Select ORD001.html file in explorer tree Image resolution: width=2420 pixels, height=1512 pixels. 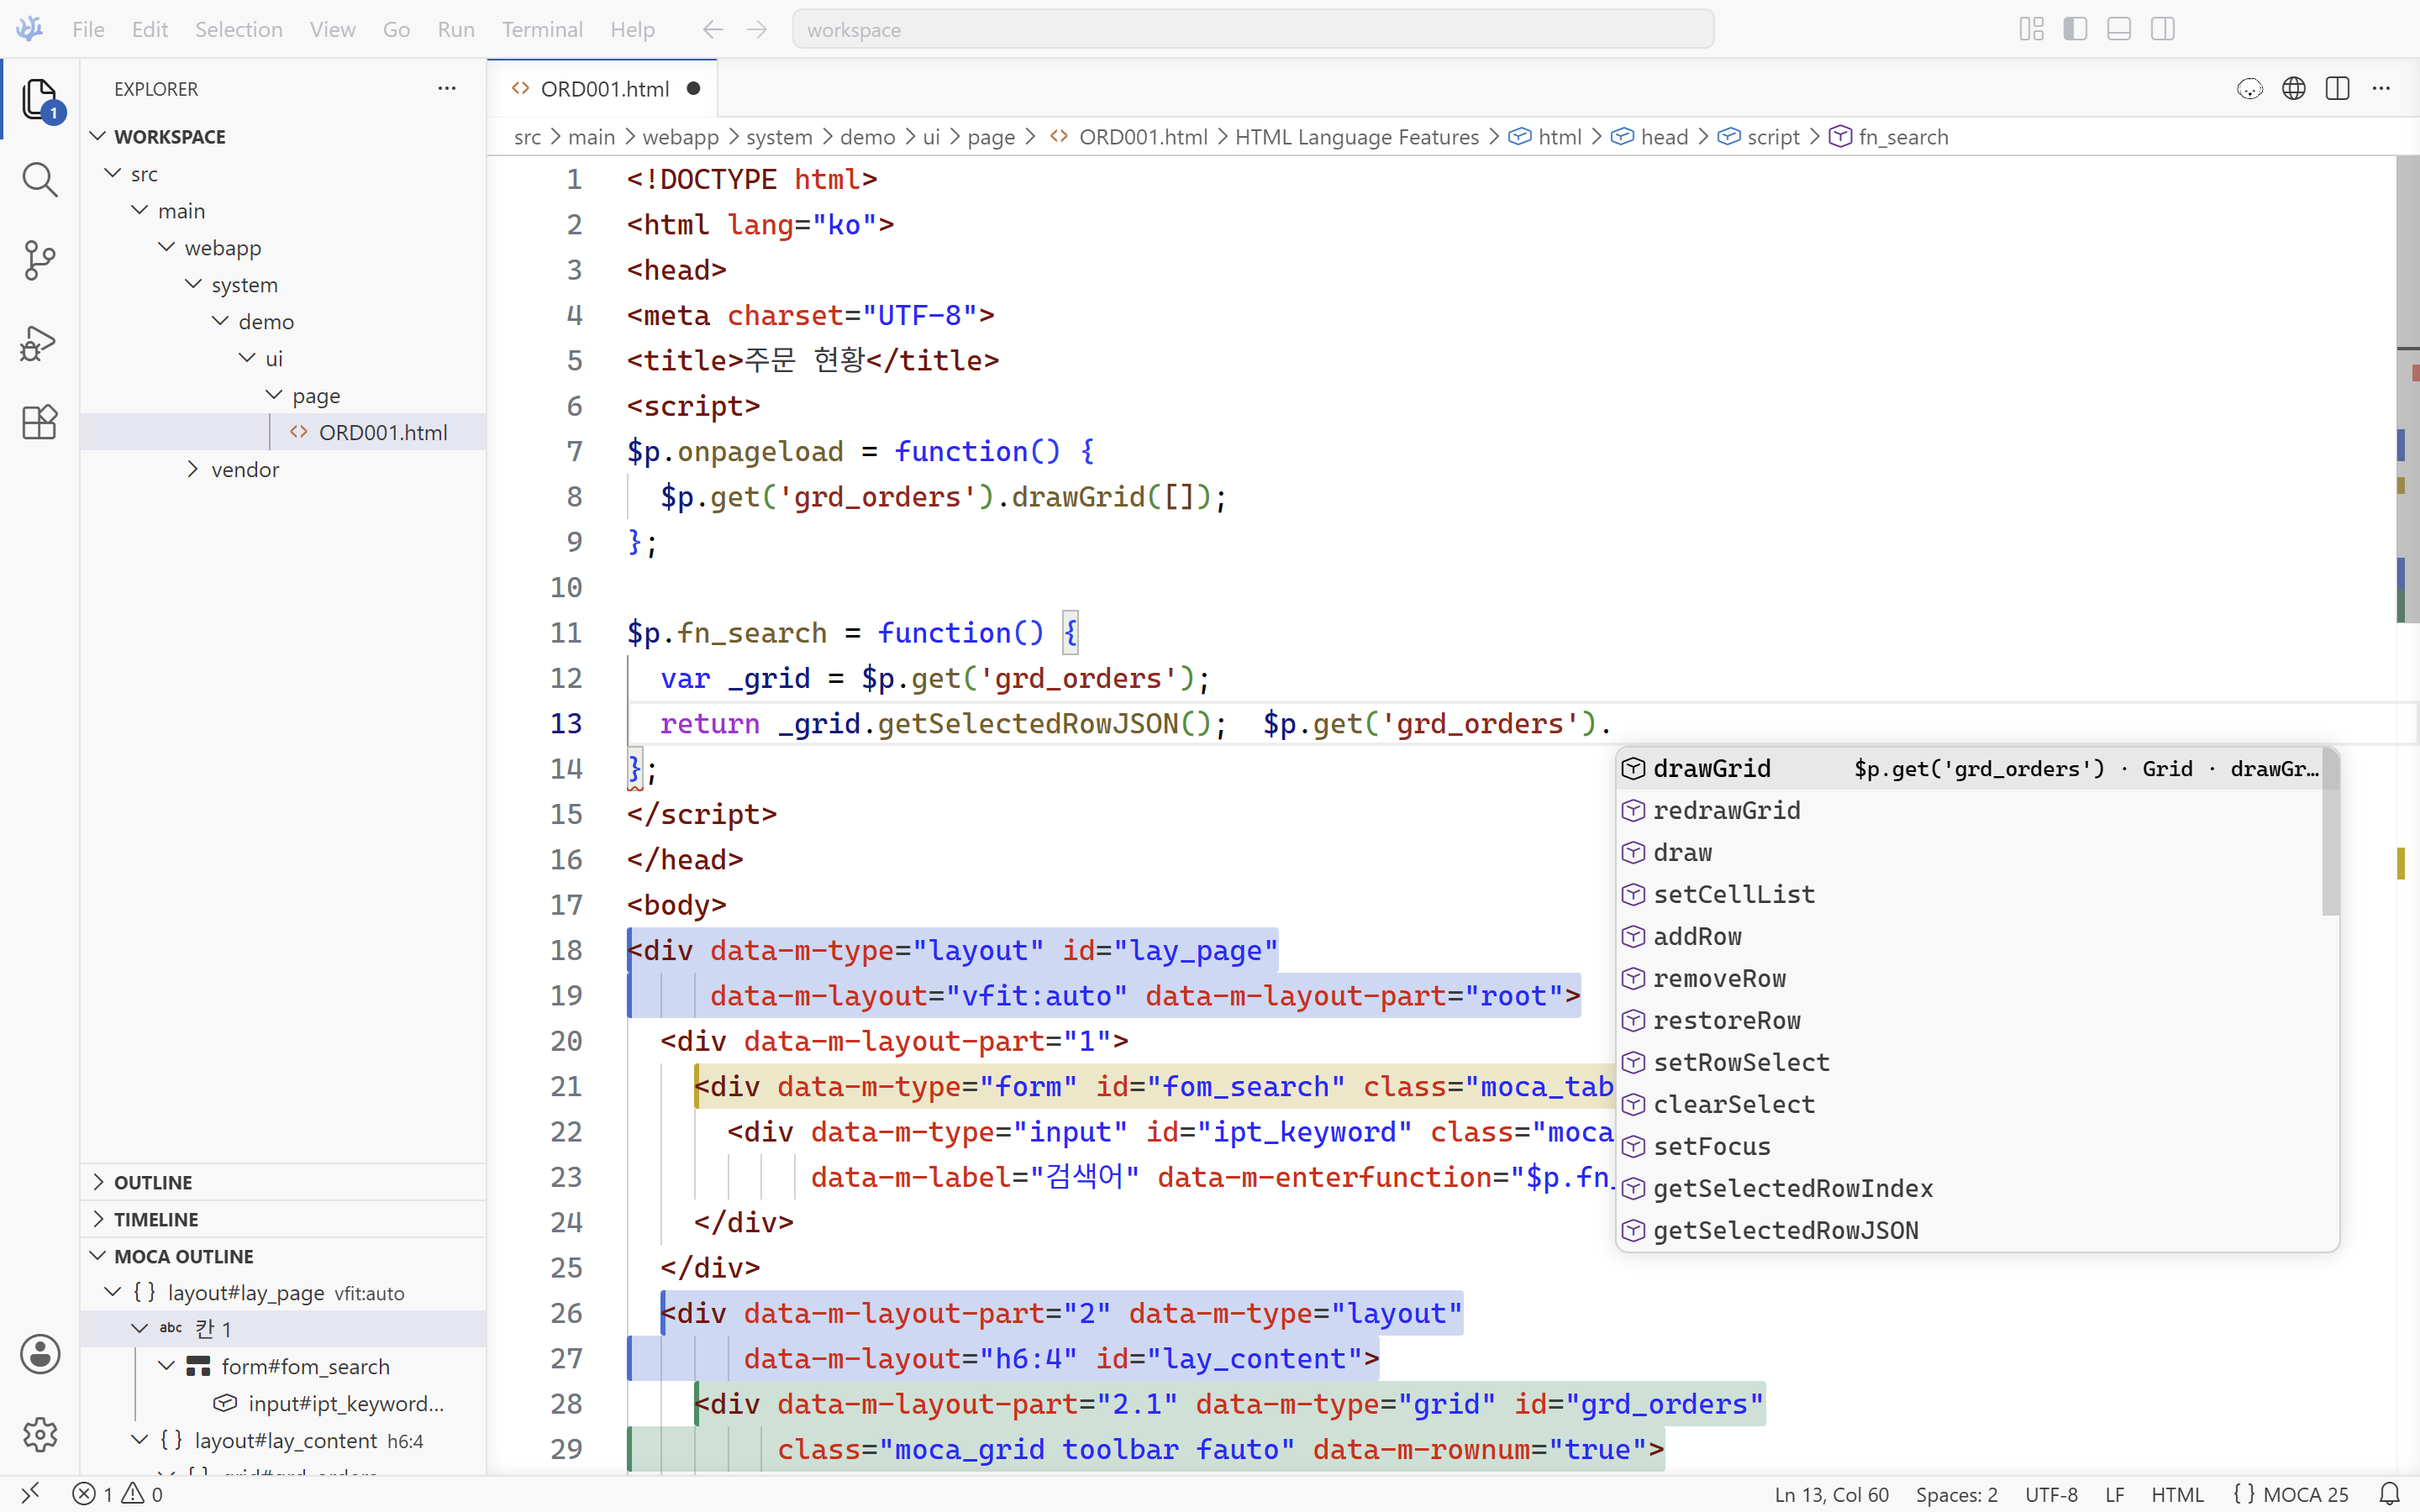283,432
